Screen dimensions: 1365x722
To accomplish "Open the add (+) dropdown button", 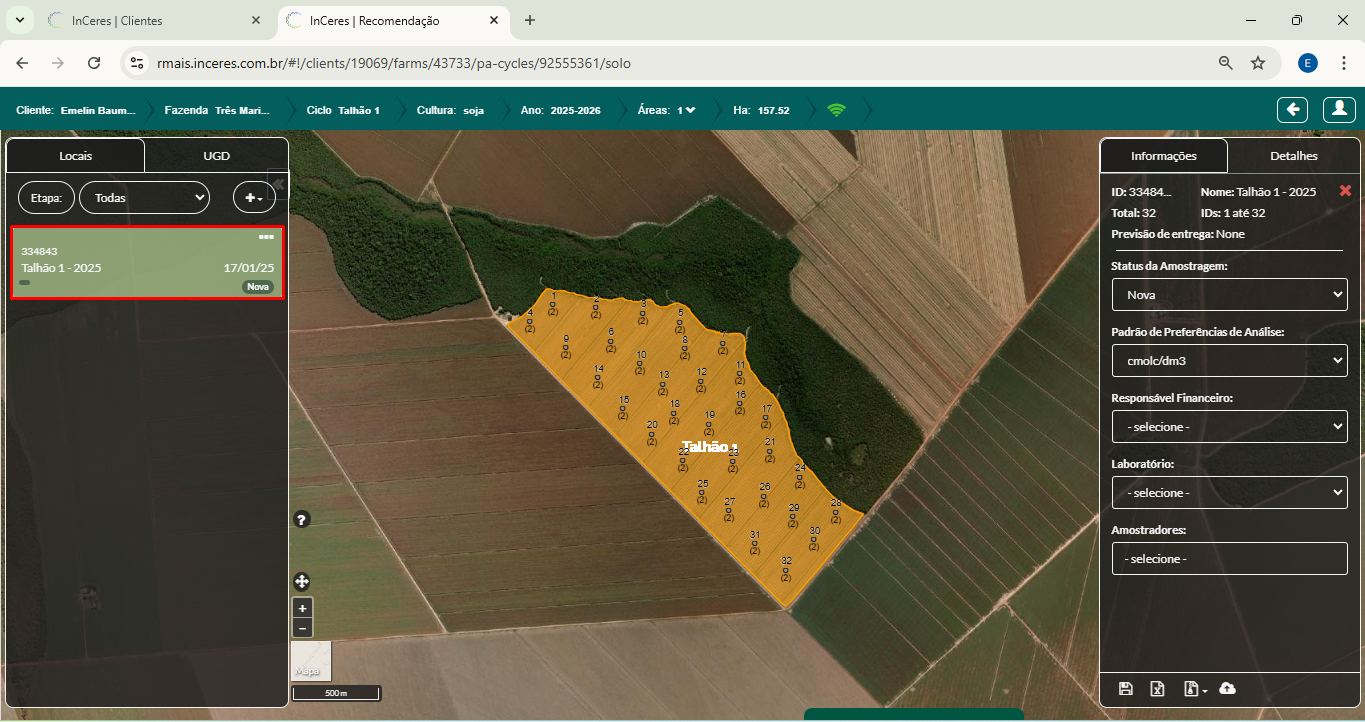I will pos(254,198).
